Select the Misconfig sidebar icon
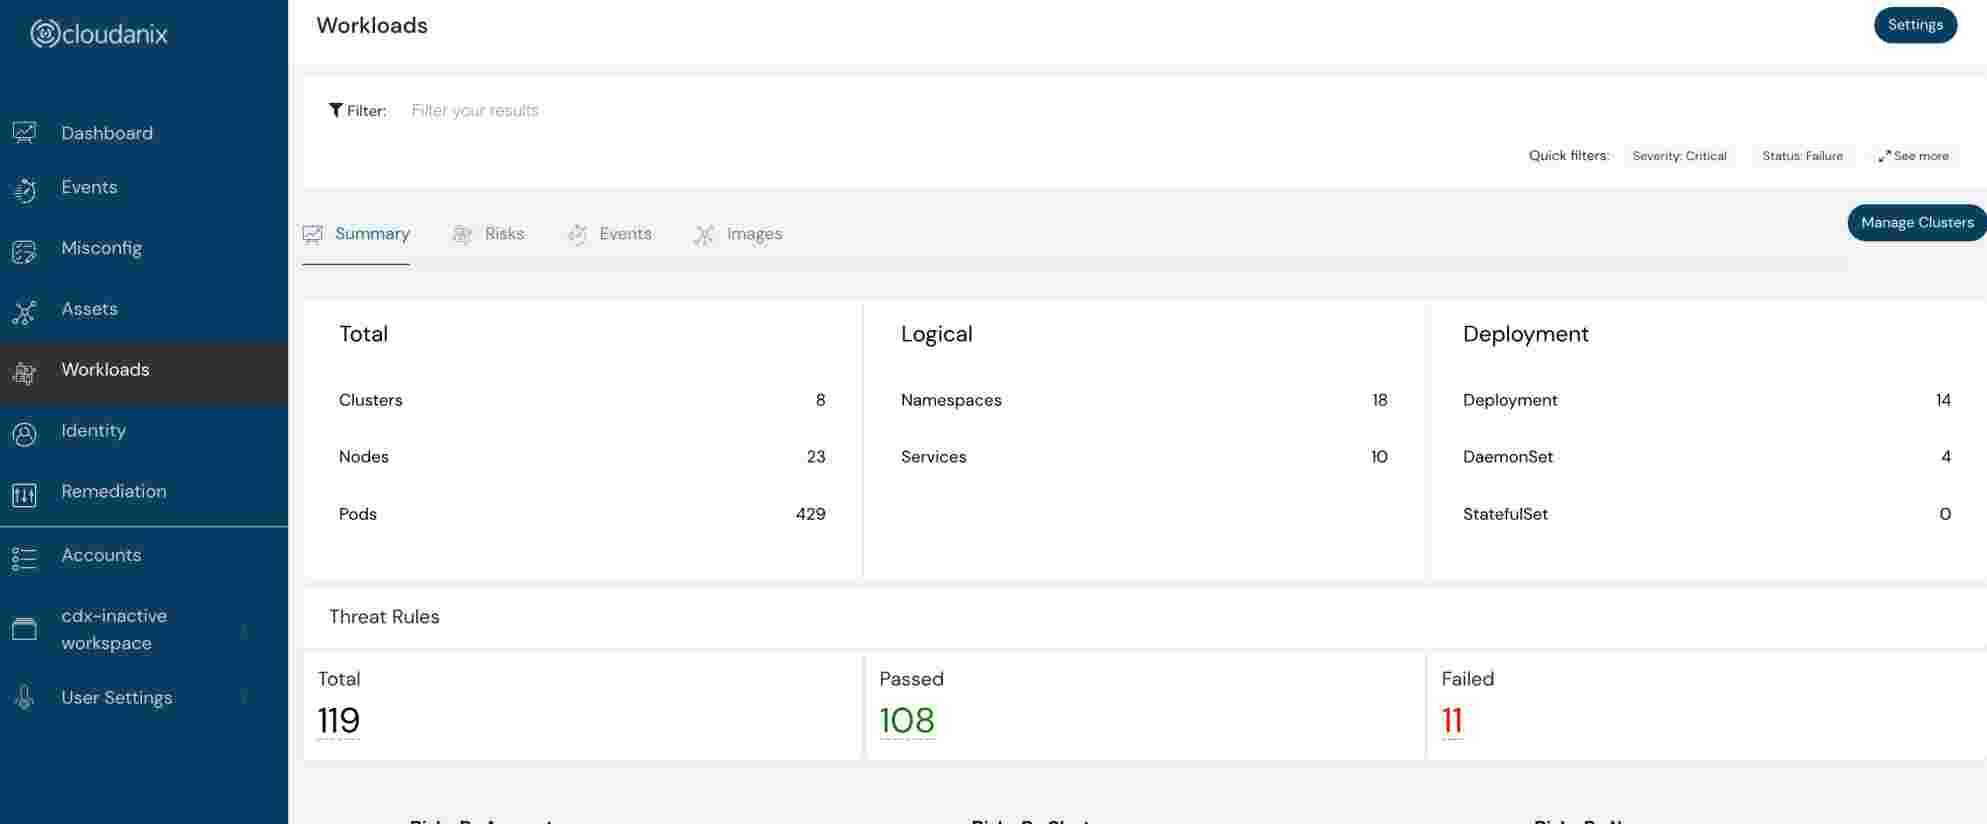 point(24,251)
